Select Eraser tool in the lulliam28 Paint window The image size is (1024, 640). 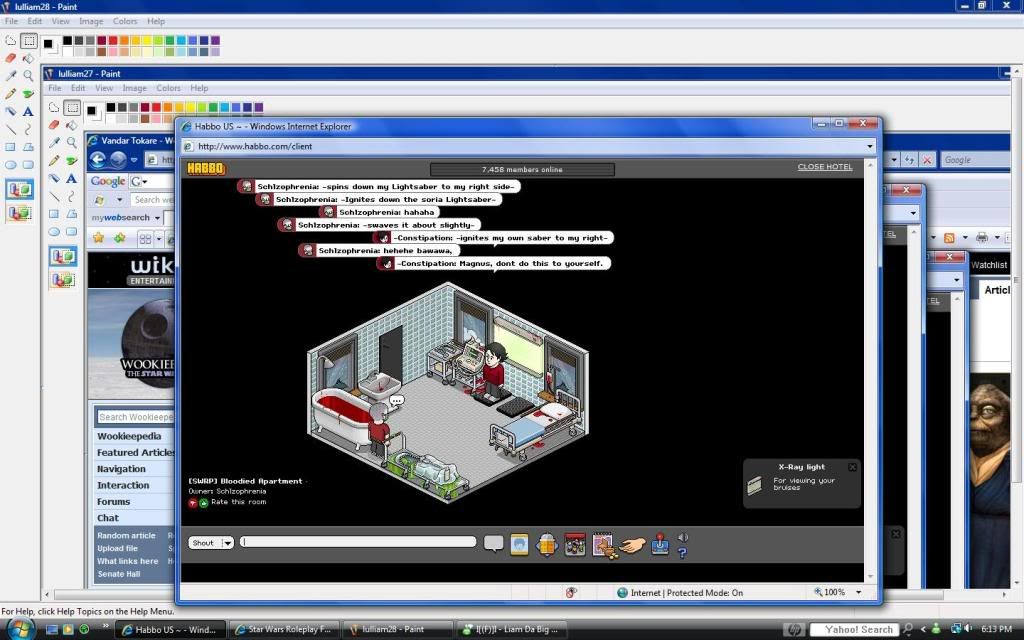(x=11, y=58)
